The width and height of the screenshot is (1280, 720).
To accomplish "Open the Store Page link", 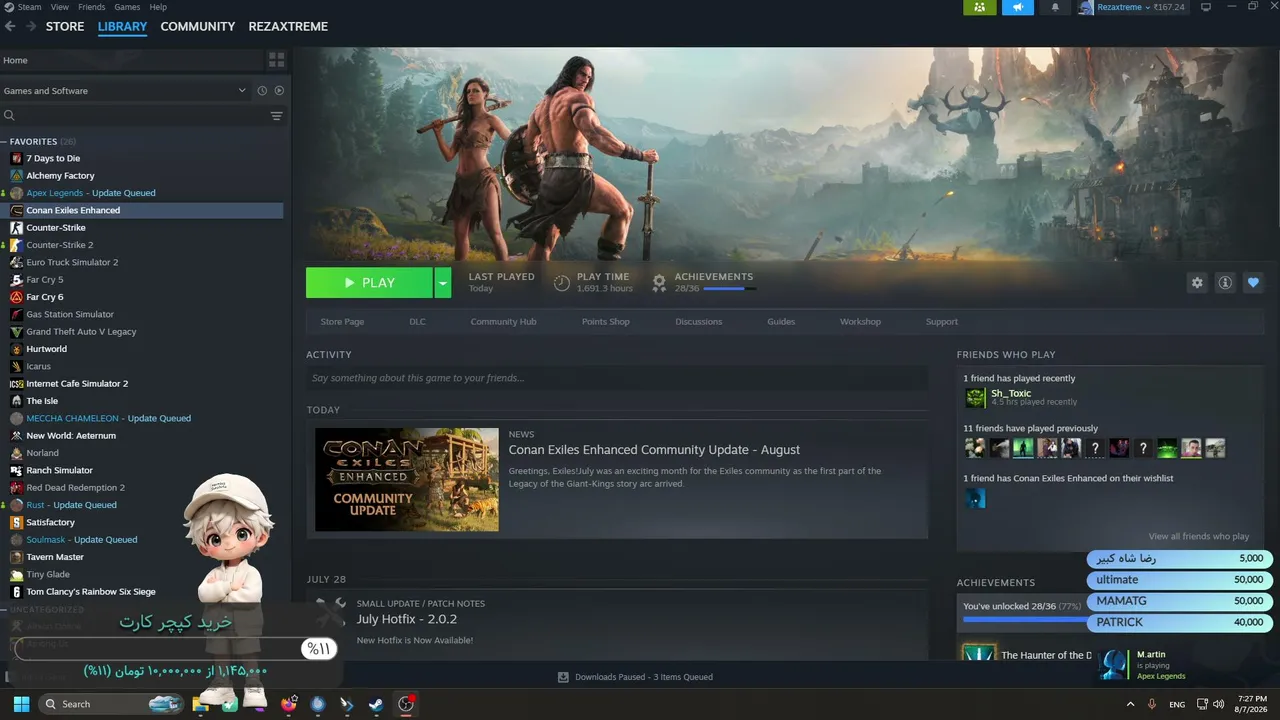I will [342, 322].
